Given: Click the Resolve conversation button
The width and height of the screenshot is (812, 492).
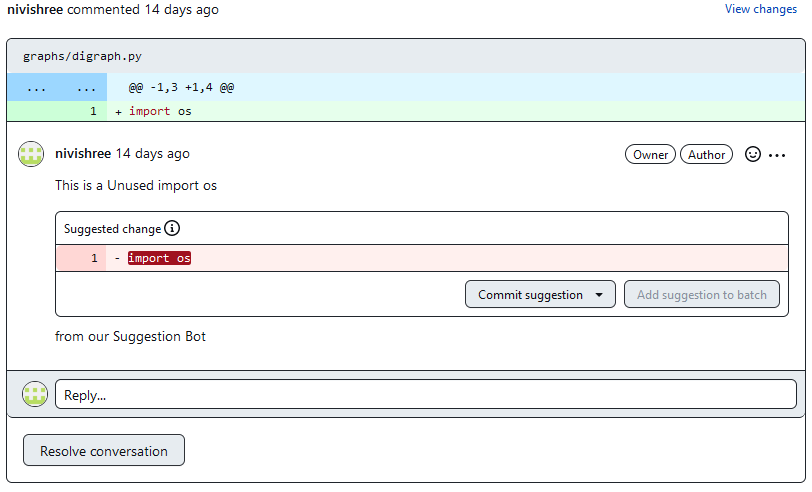Looking at the screenshot, I should [x=104, y=451].
